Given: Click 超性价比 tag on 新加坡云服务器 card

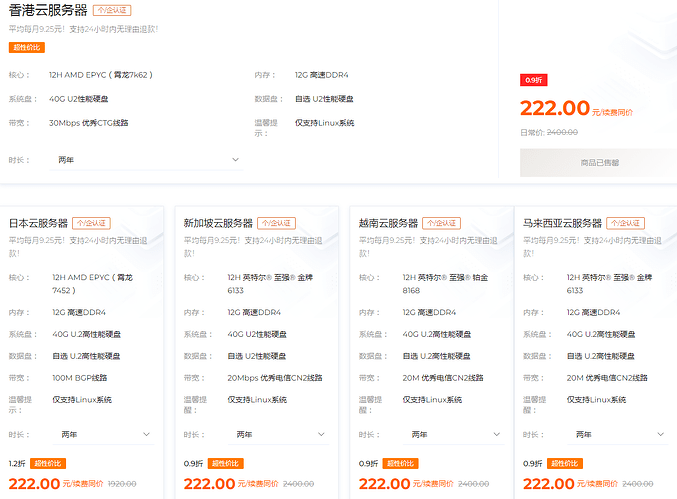Looking at the screenshot, I should pos(226,464).
